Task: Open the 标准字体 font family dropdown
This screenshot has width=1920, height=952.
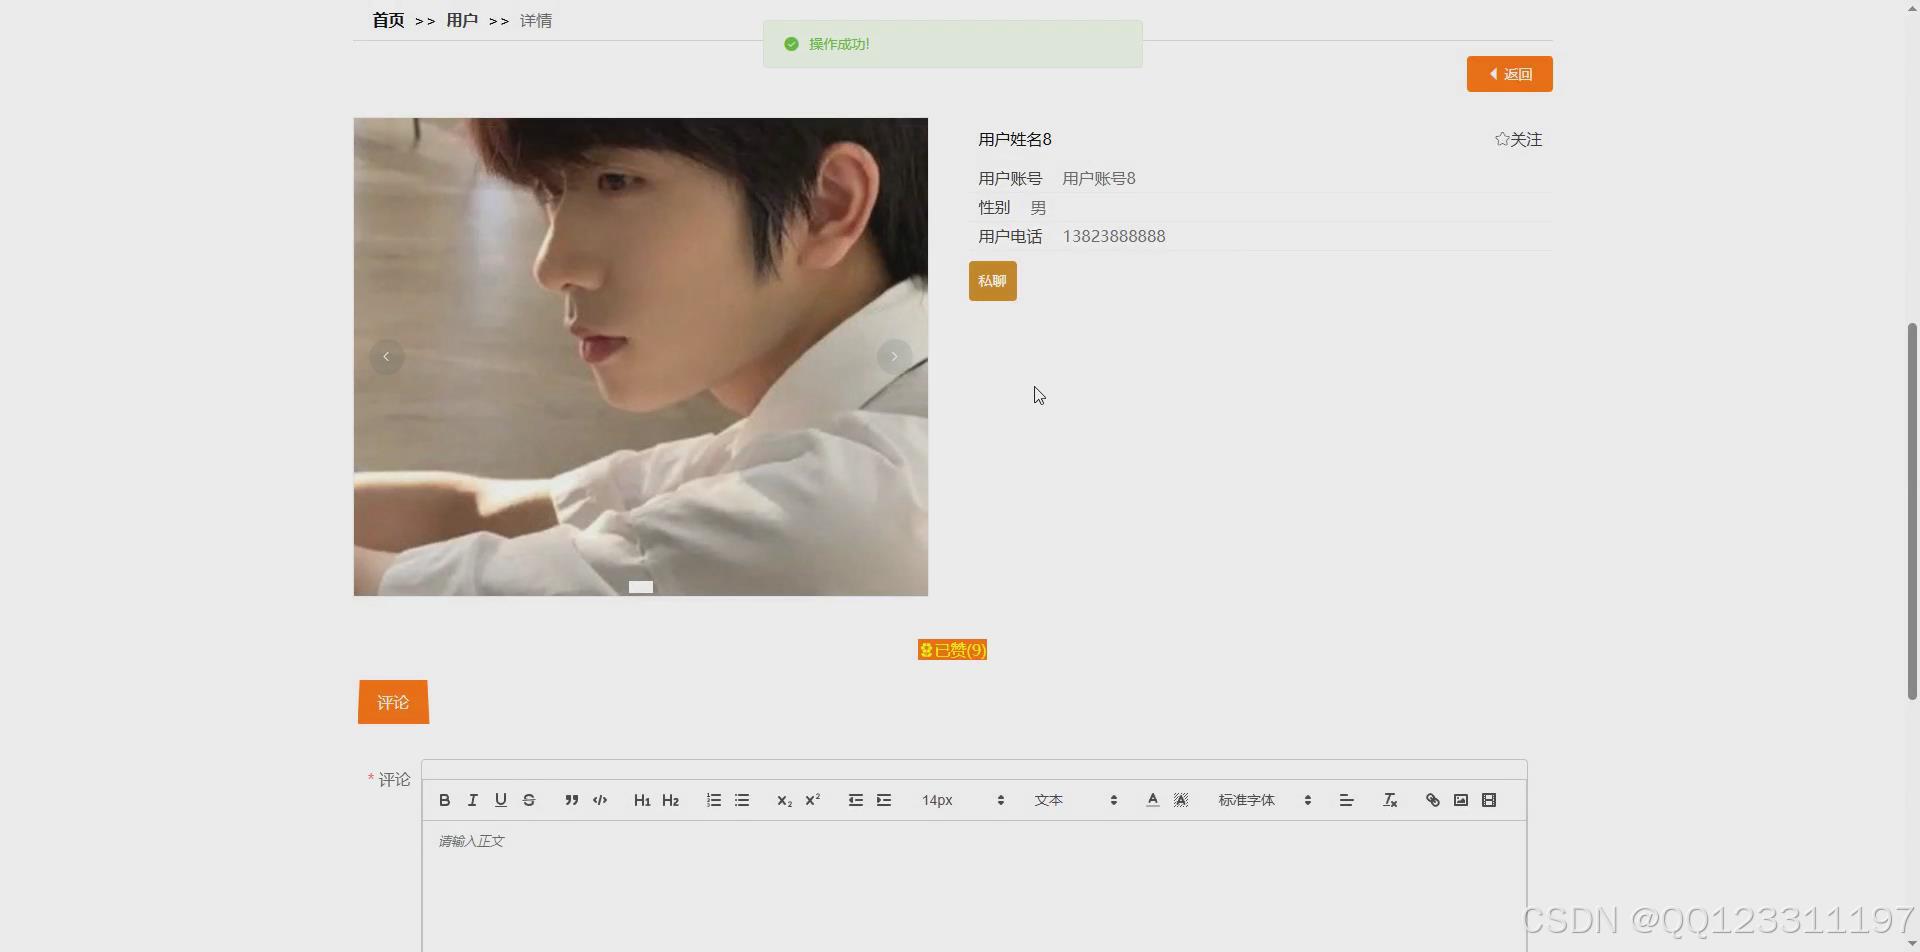Action: point(1264,800)
